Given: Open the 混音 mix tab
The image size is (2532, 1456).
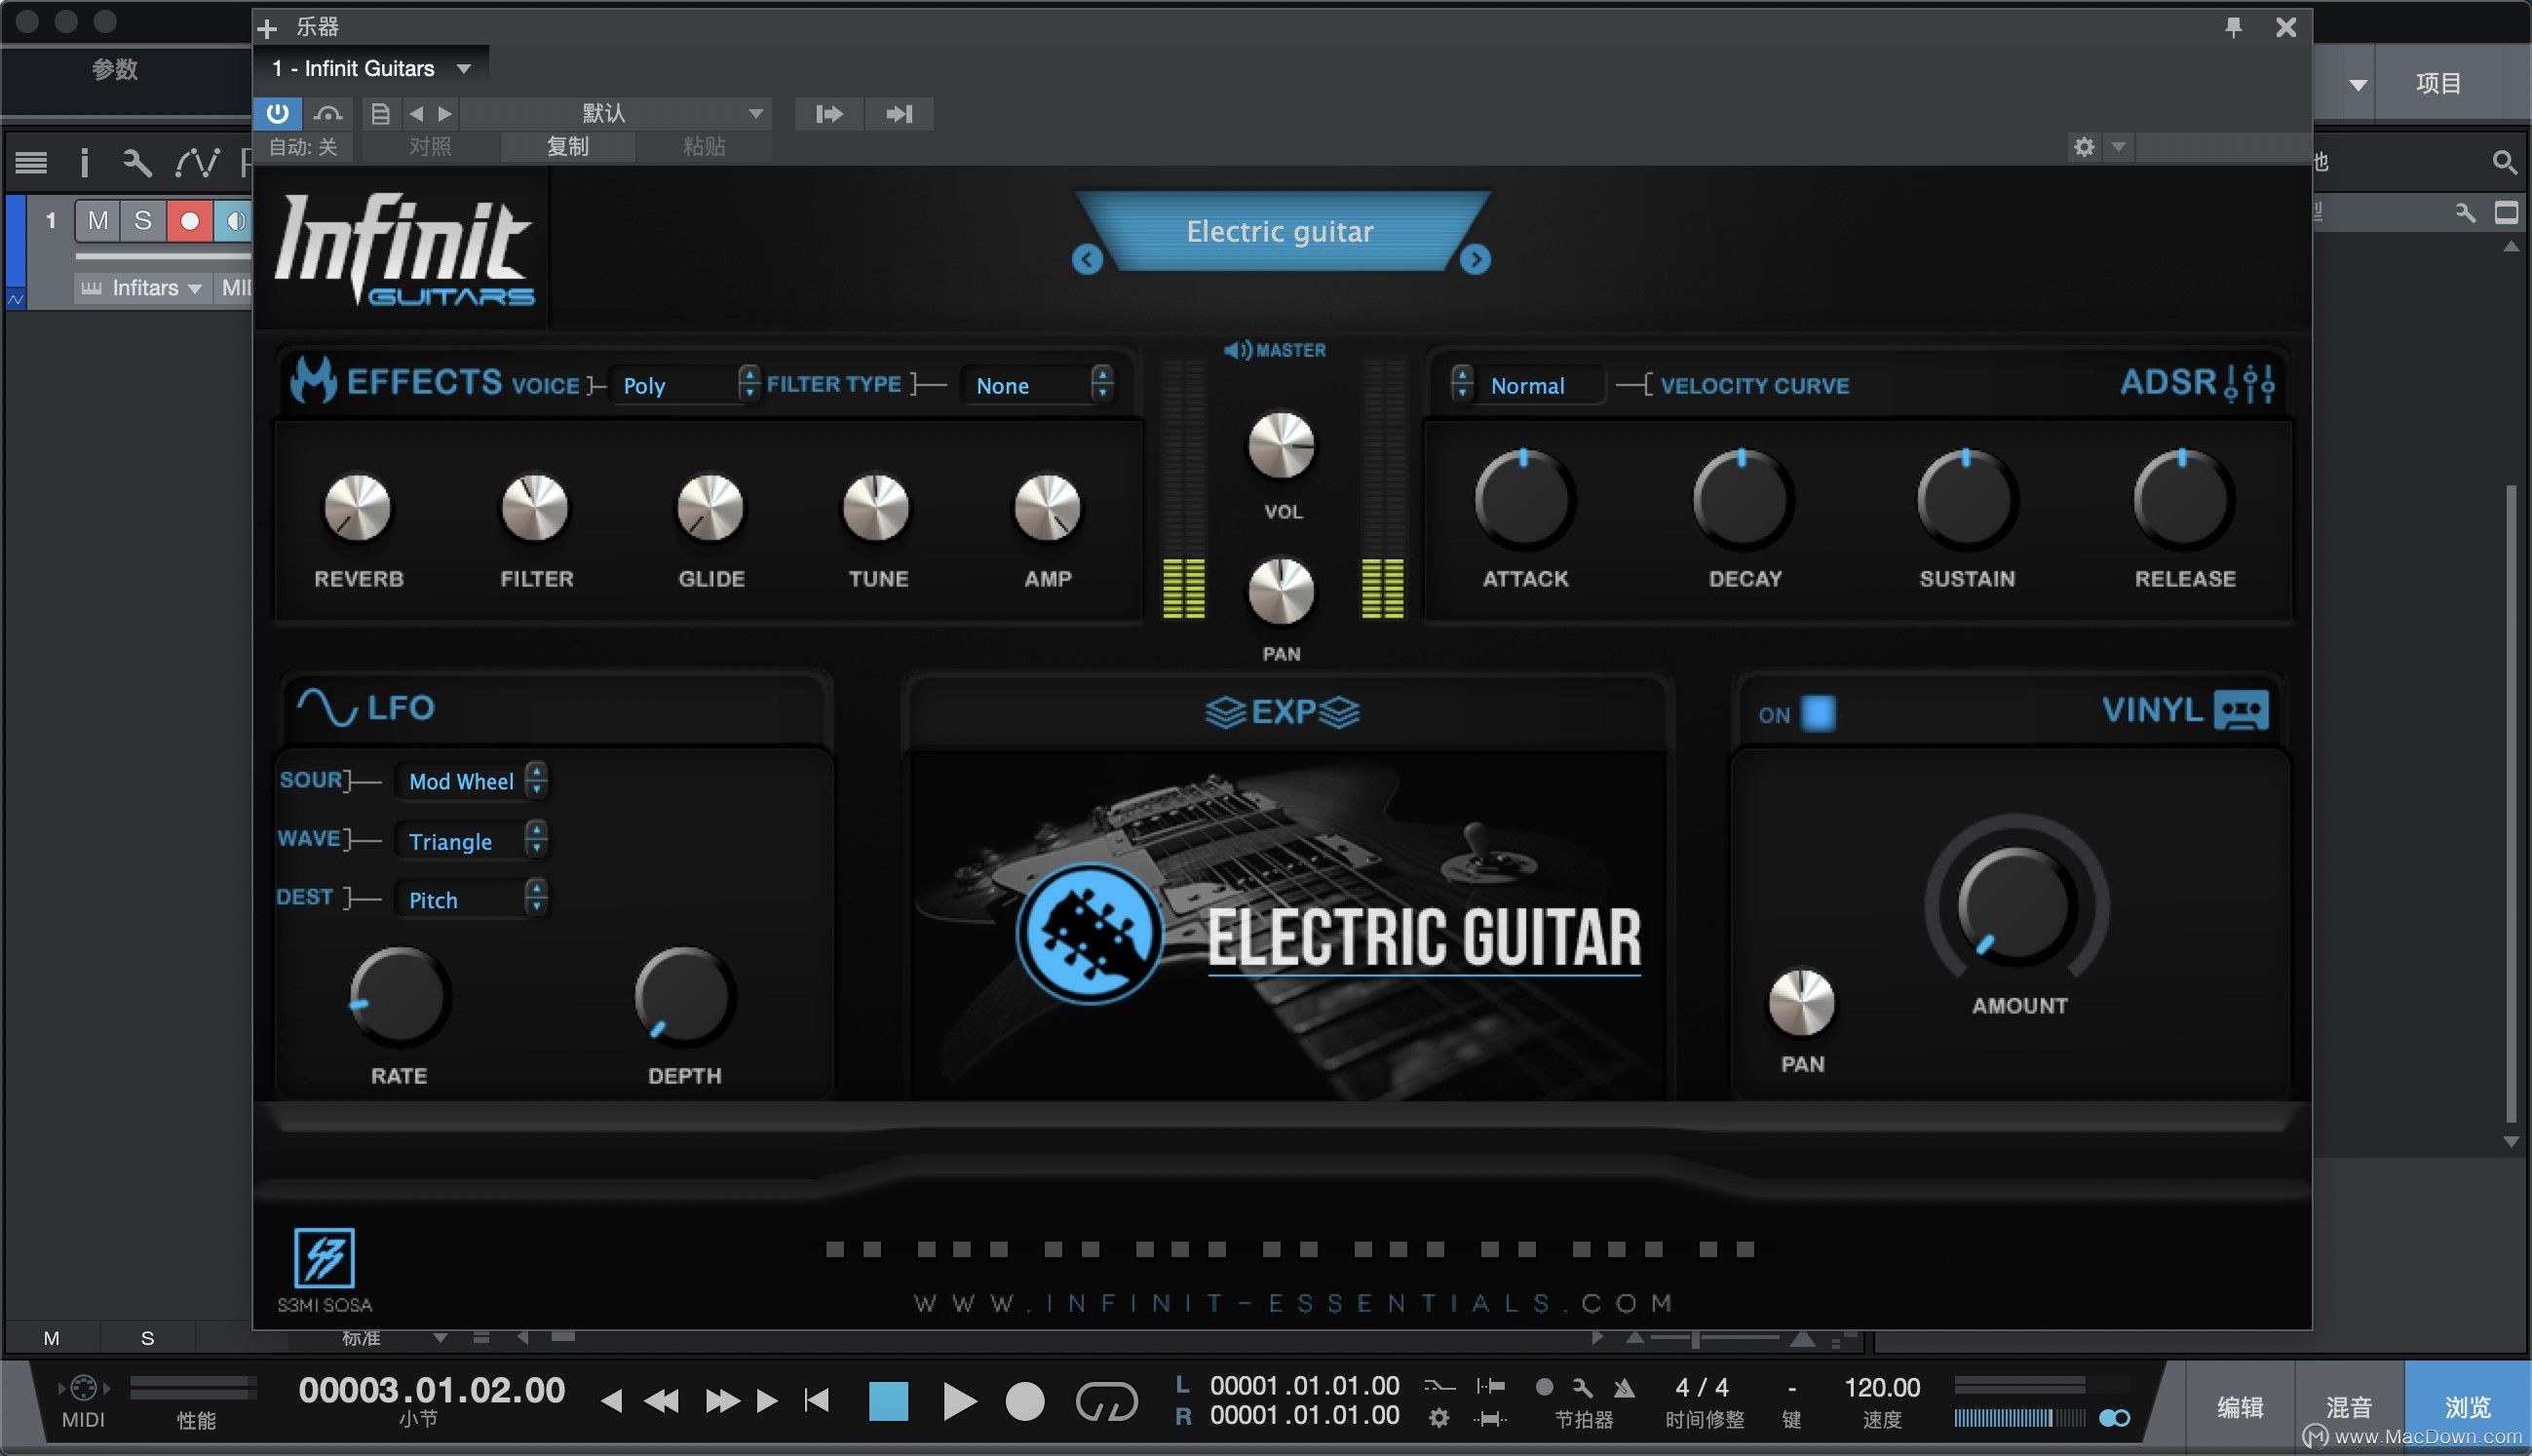Looking at the screenshot, I should click(x=2348, y=1407).
